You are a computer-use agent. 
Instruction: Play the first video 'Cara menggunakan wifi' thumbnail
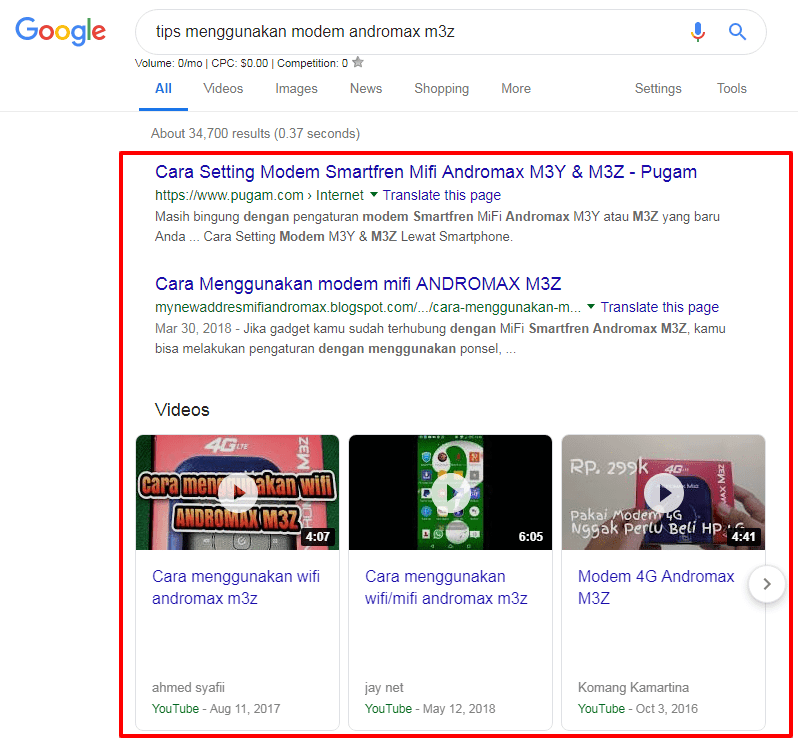(237, 492)
